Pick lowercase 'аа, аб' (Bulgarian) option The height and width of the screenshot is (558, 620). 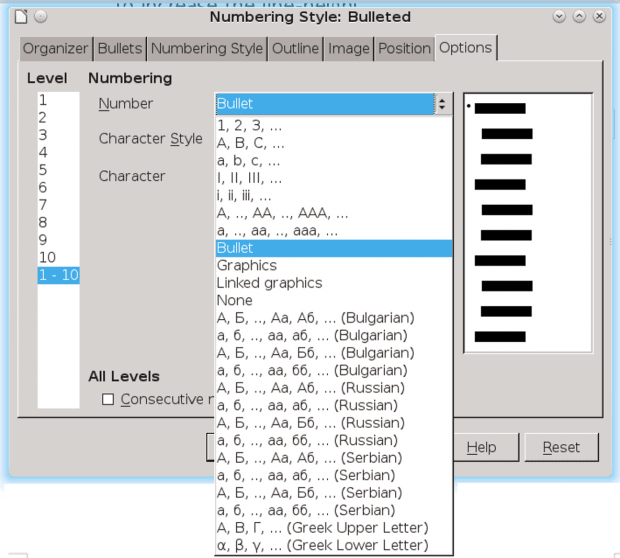click(334, 335)
